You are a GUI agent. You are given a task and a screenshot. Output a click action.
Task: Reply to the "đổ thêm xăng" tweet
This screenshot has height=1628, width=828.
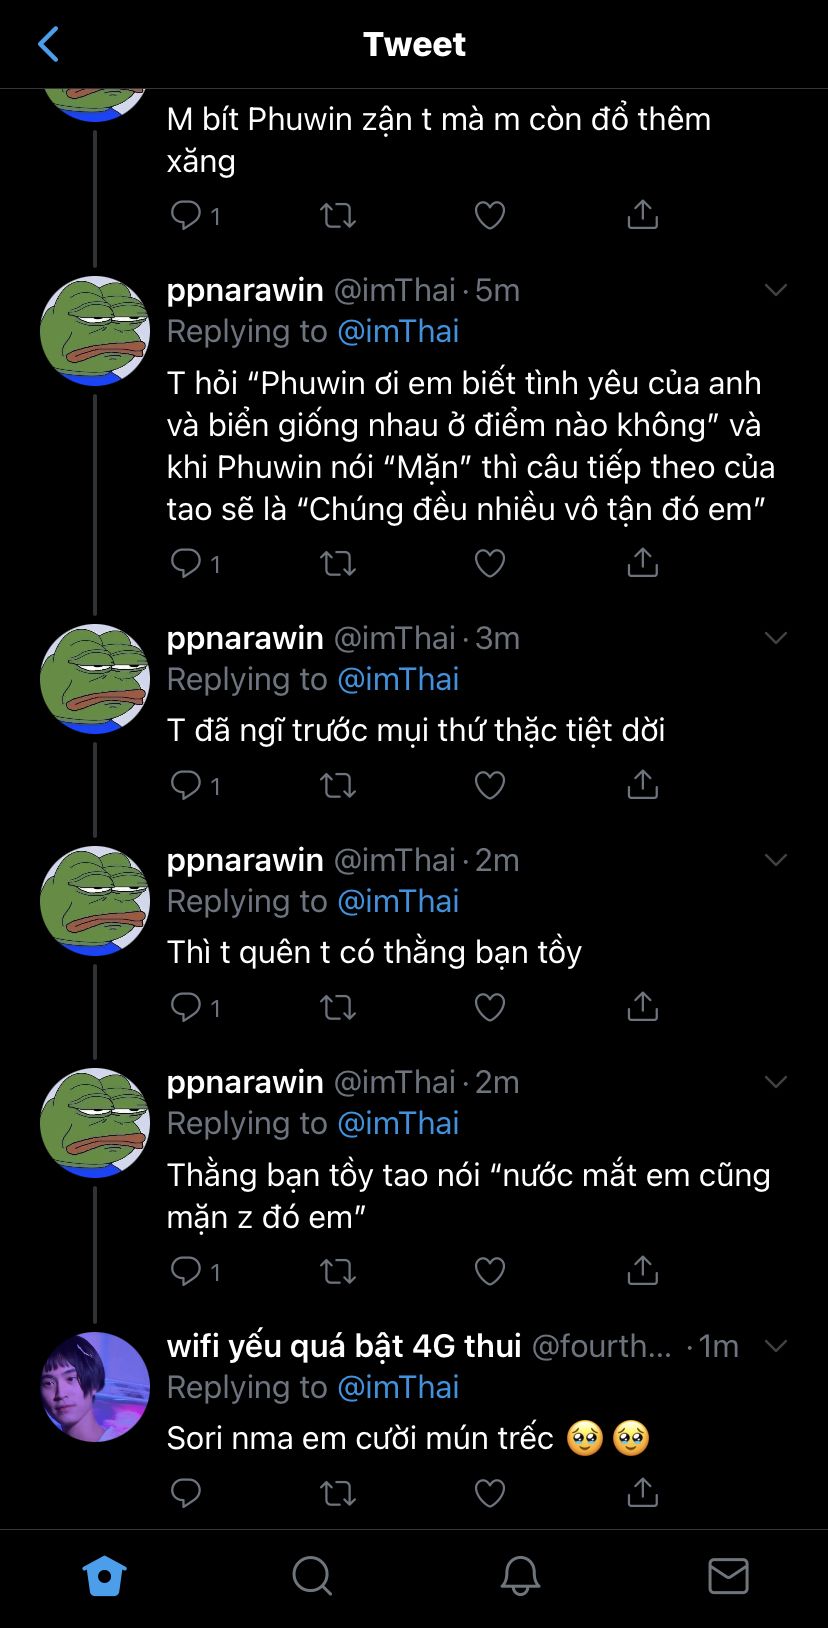(187, 215)
